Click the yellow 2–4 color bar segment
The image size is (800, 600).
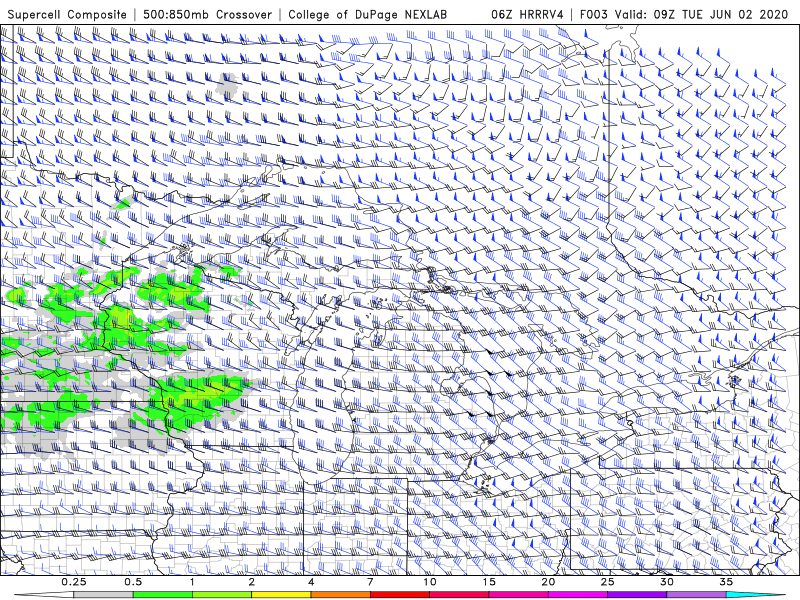point(281,595)
